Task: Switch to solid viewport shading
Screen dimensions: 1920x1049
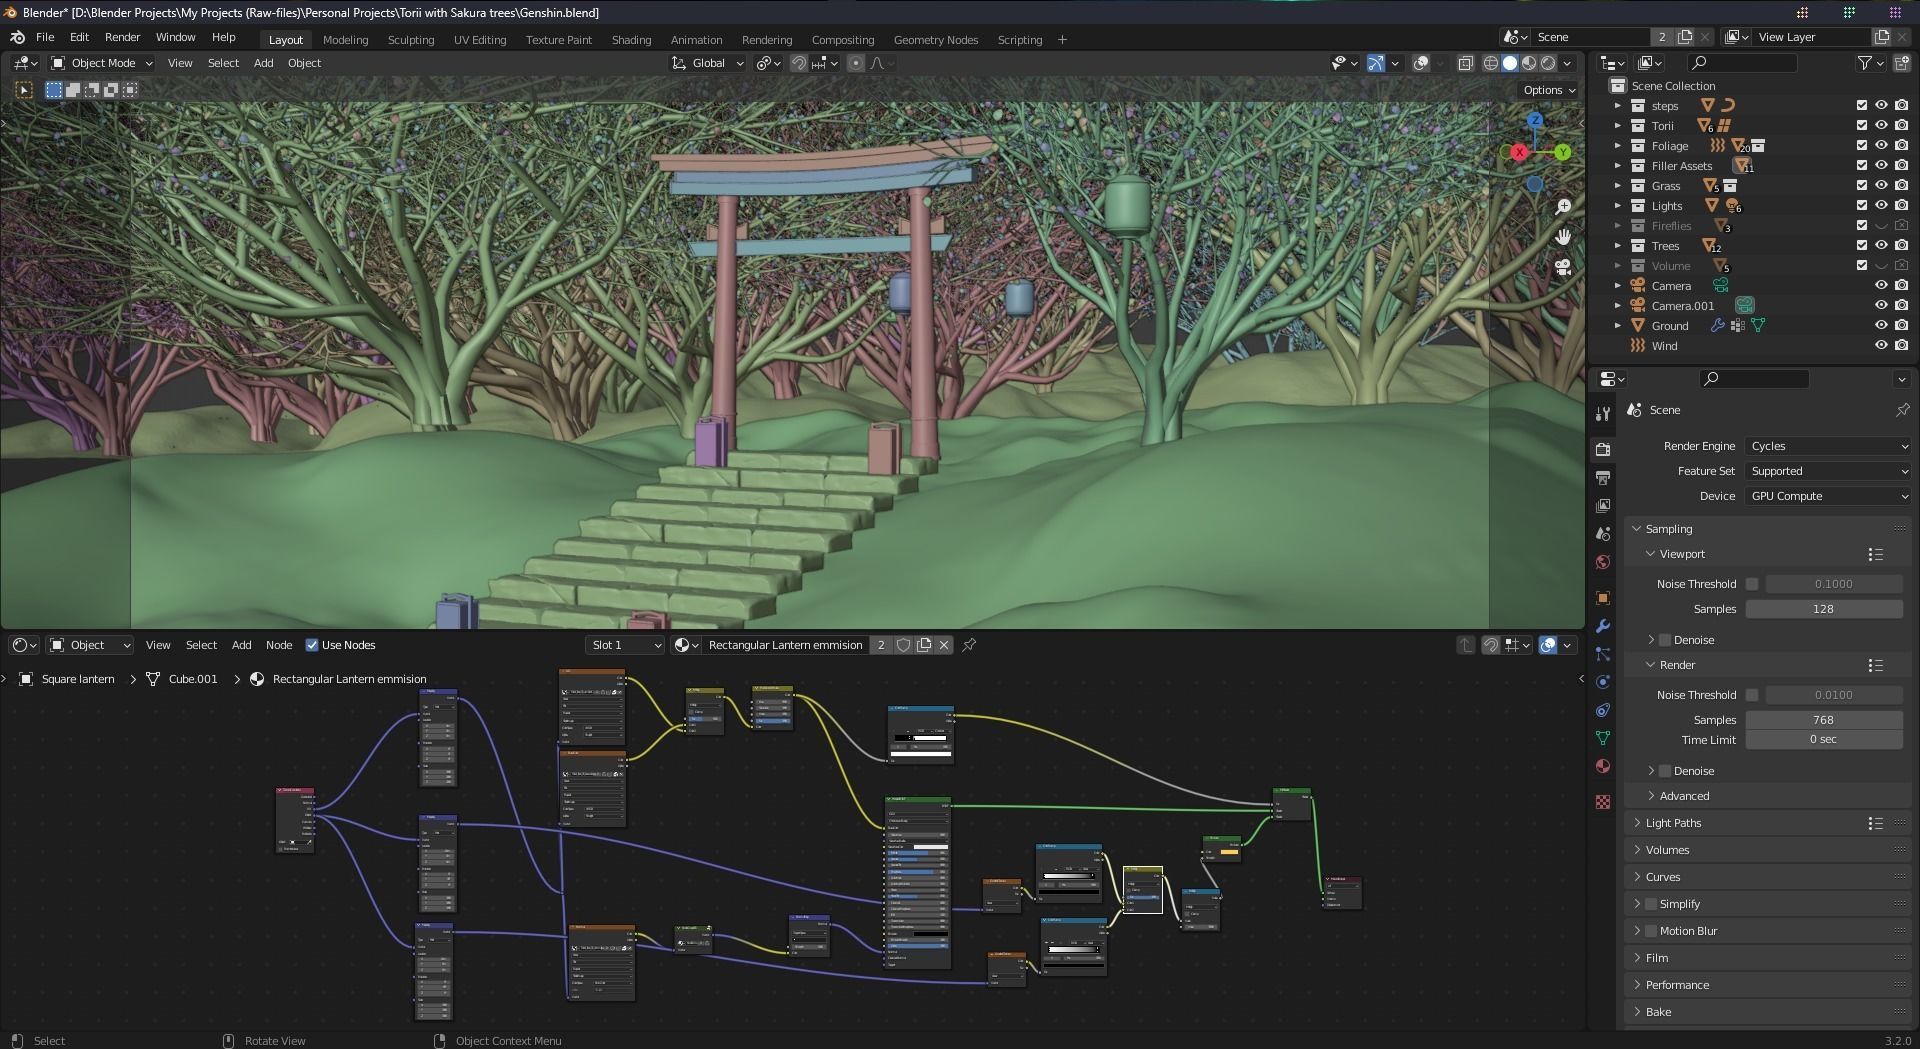Action: pos(1510,63)
